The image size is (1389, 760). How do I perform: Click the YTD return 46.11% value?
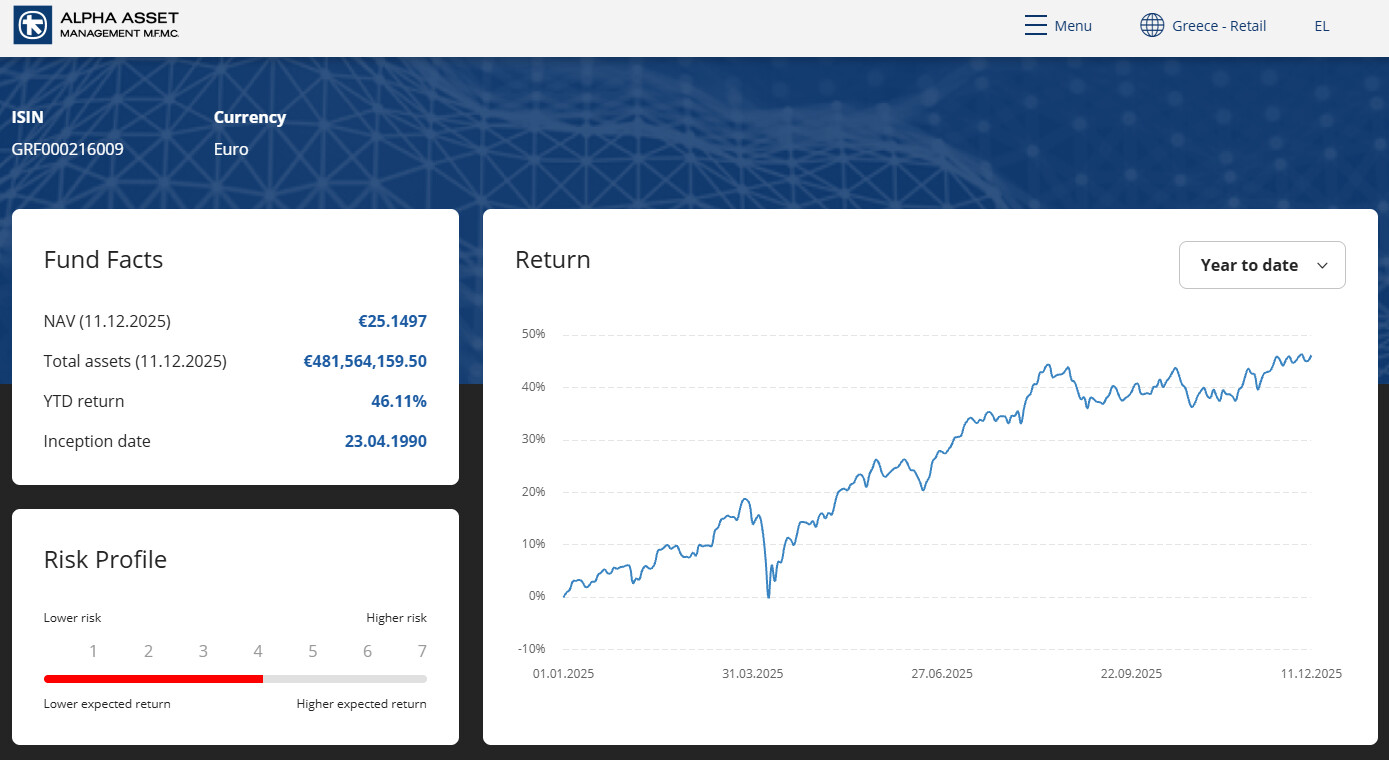click(x=398, y=401)
